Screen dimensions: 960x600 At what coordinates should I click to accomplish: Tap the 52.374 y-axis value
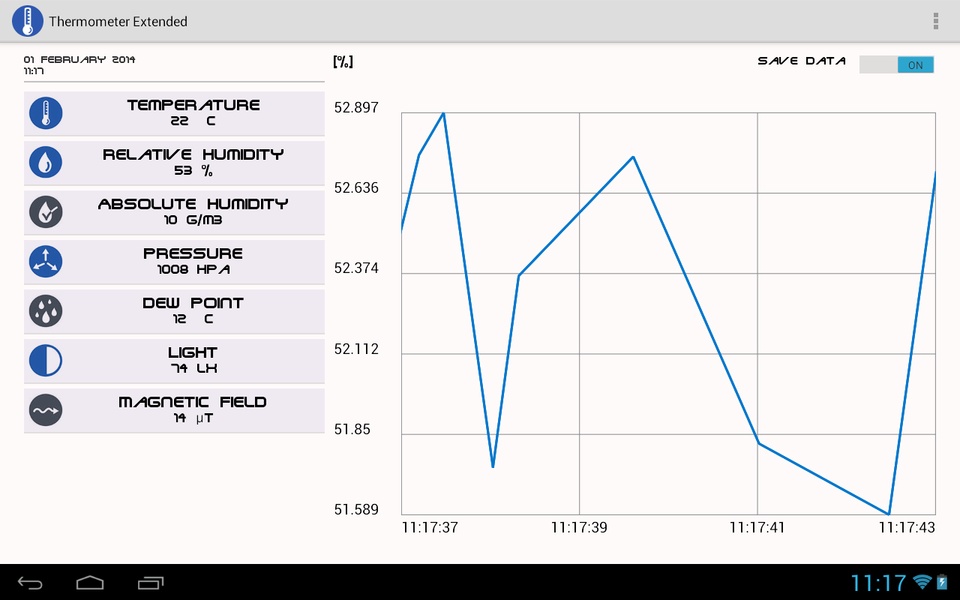tap(356, 268)
